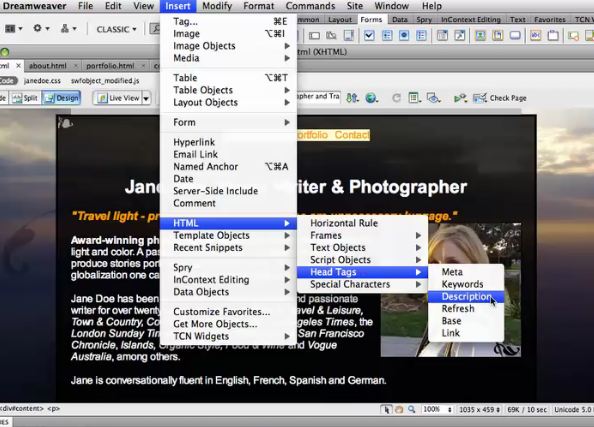Insert a Label form object
This screenshot has height=427, width=594.
(x=535, y=36)
